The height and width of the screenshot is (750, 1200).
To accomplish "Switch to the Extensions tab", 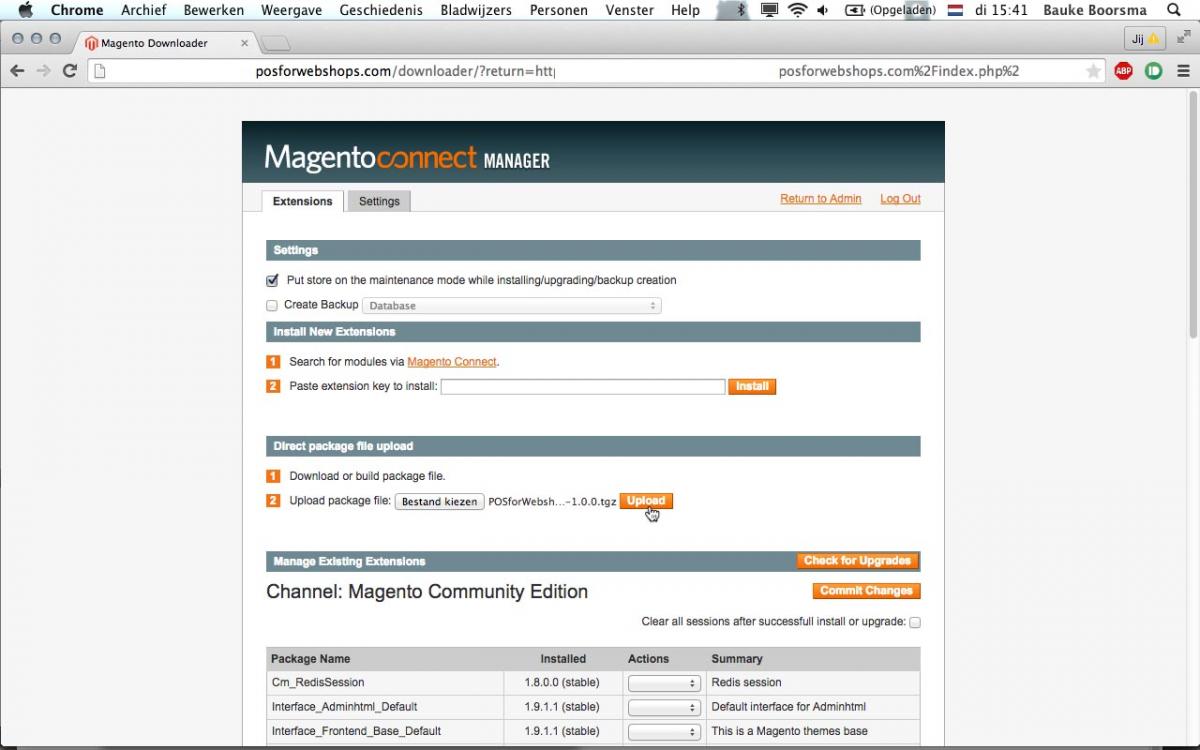I will click(303, 201).
